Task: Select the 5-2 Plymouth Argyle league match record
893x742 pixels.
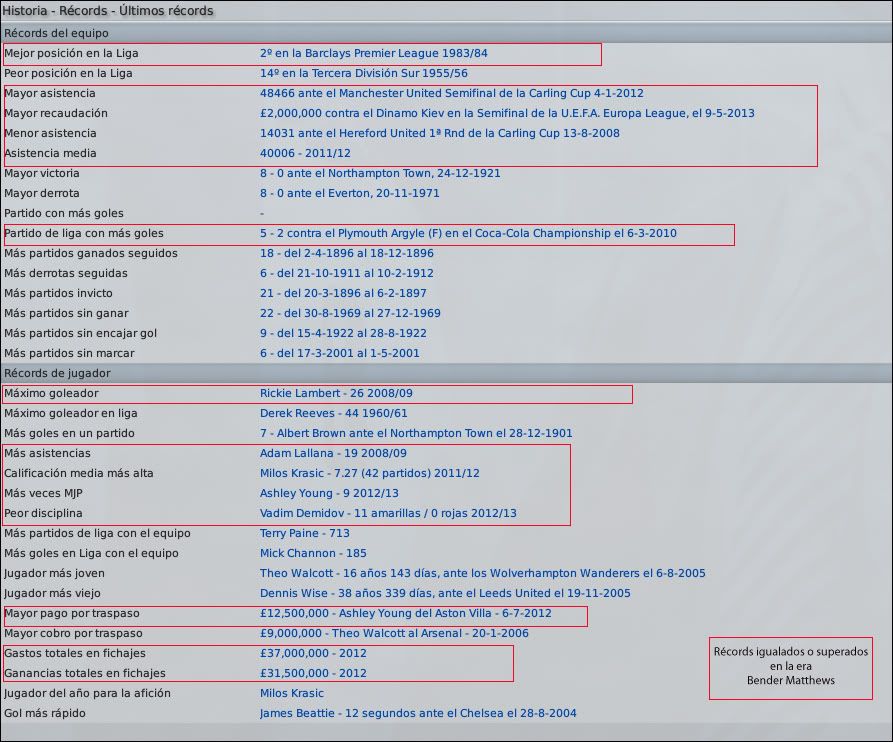Action: click(468, 233)
